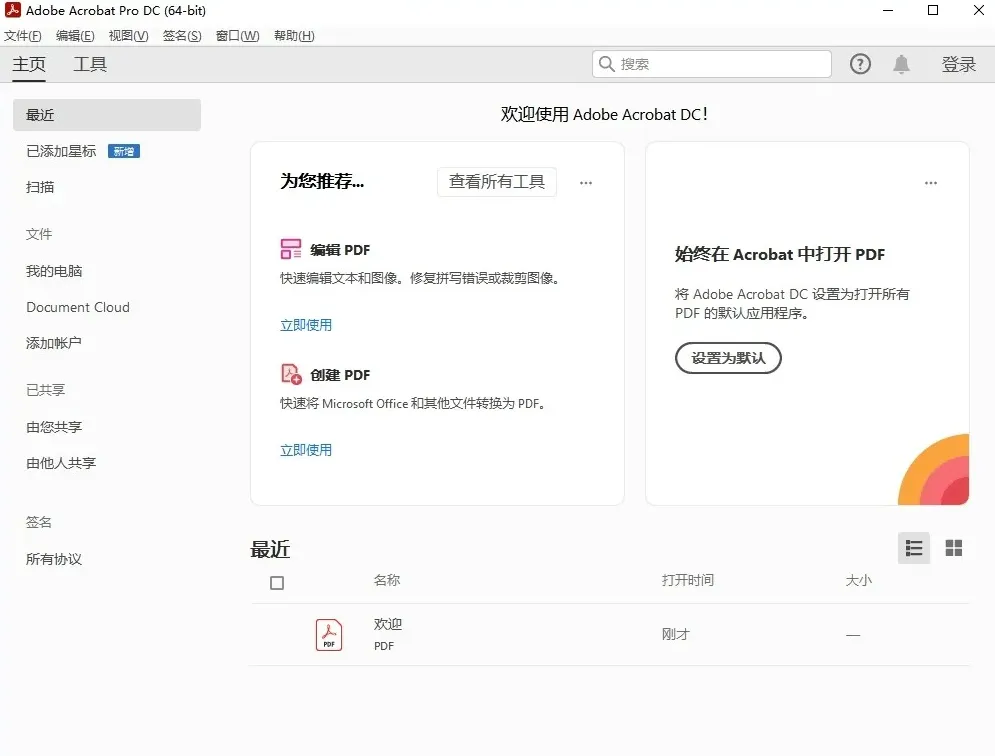Click the 刚才 open time cell
The image size is (995, 756).
tap(675, 634)
